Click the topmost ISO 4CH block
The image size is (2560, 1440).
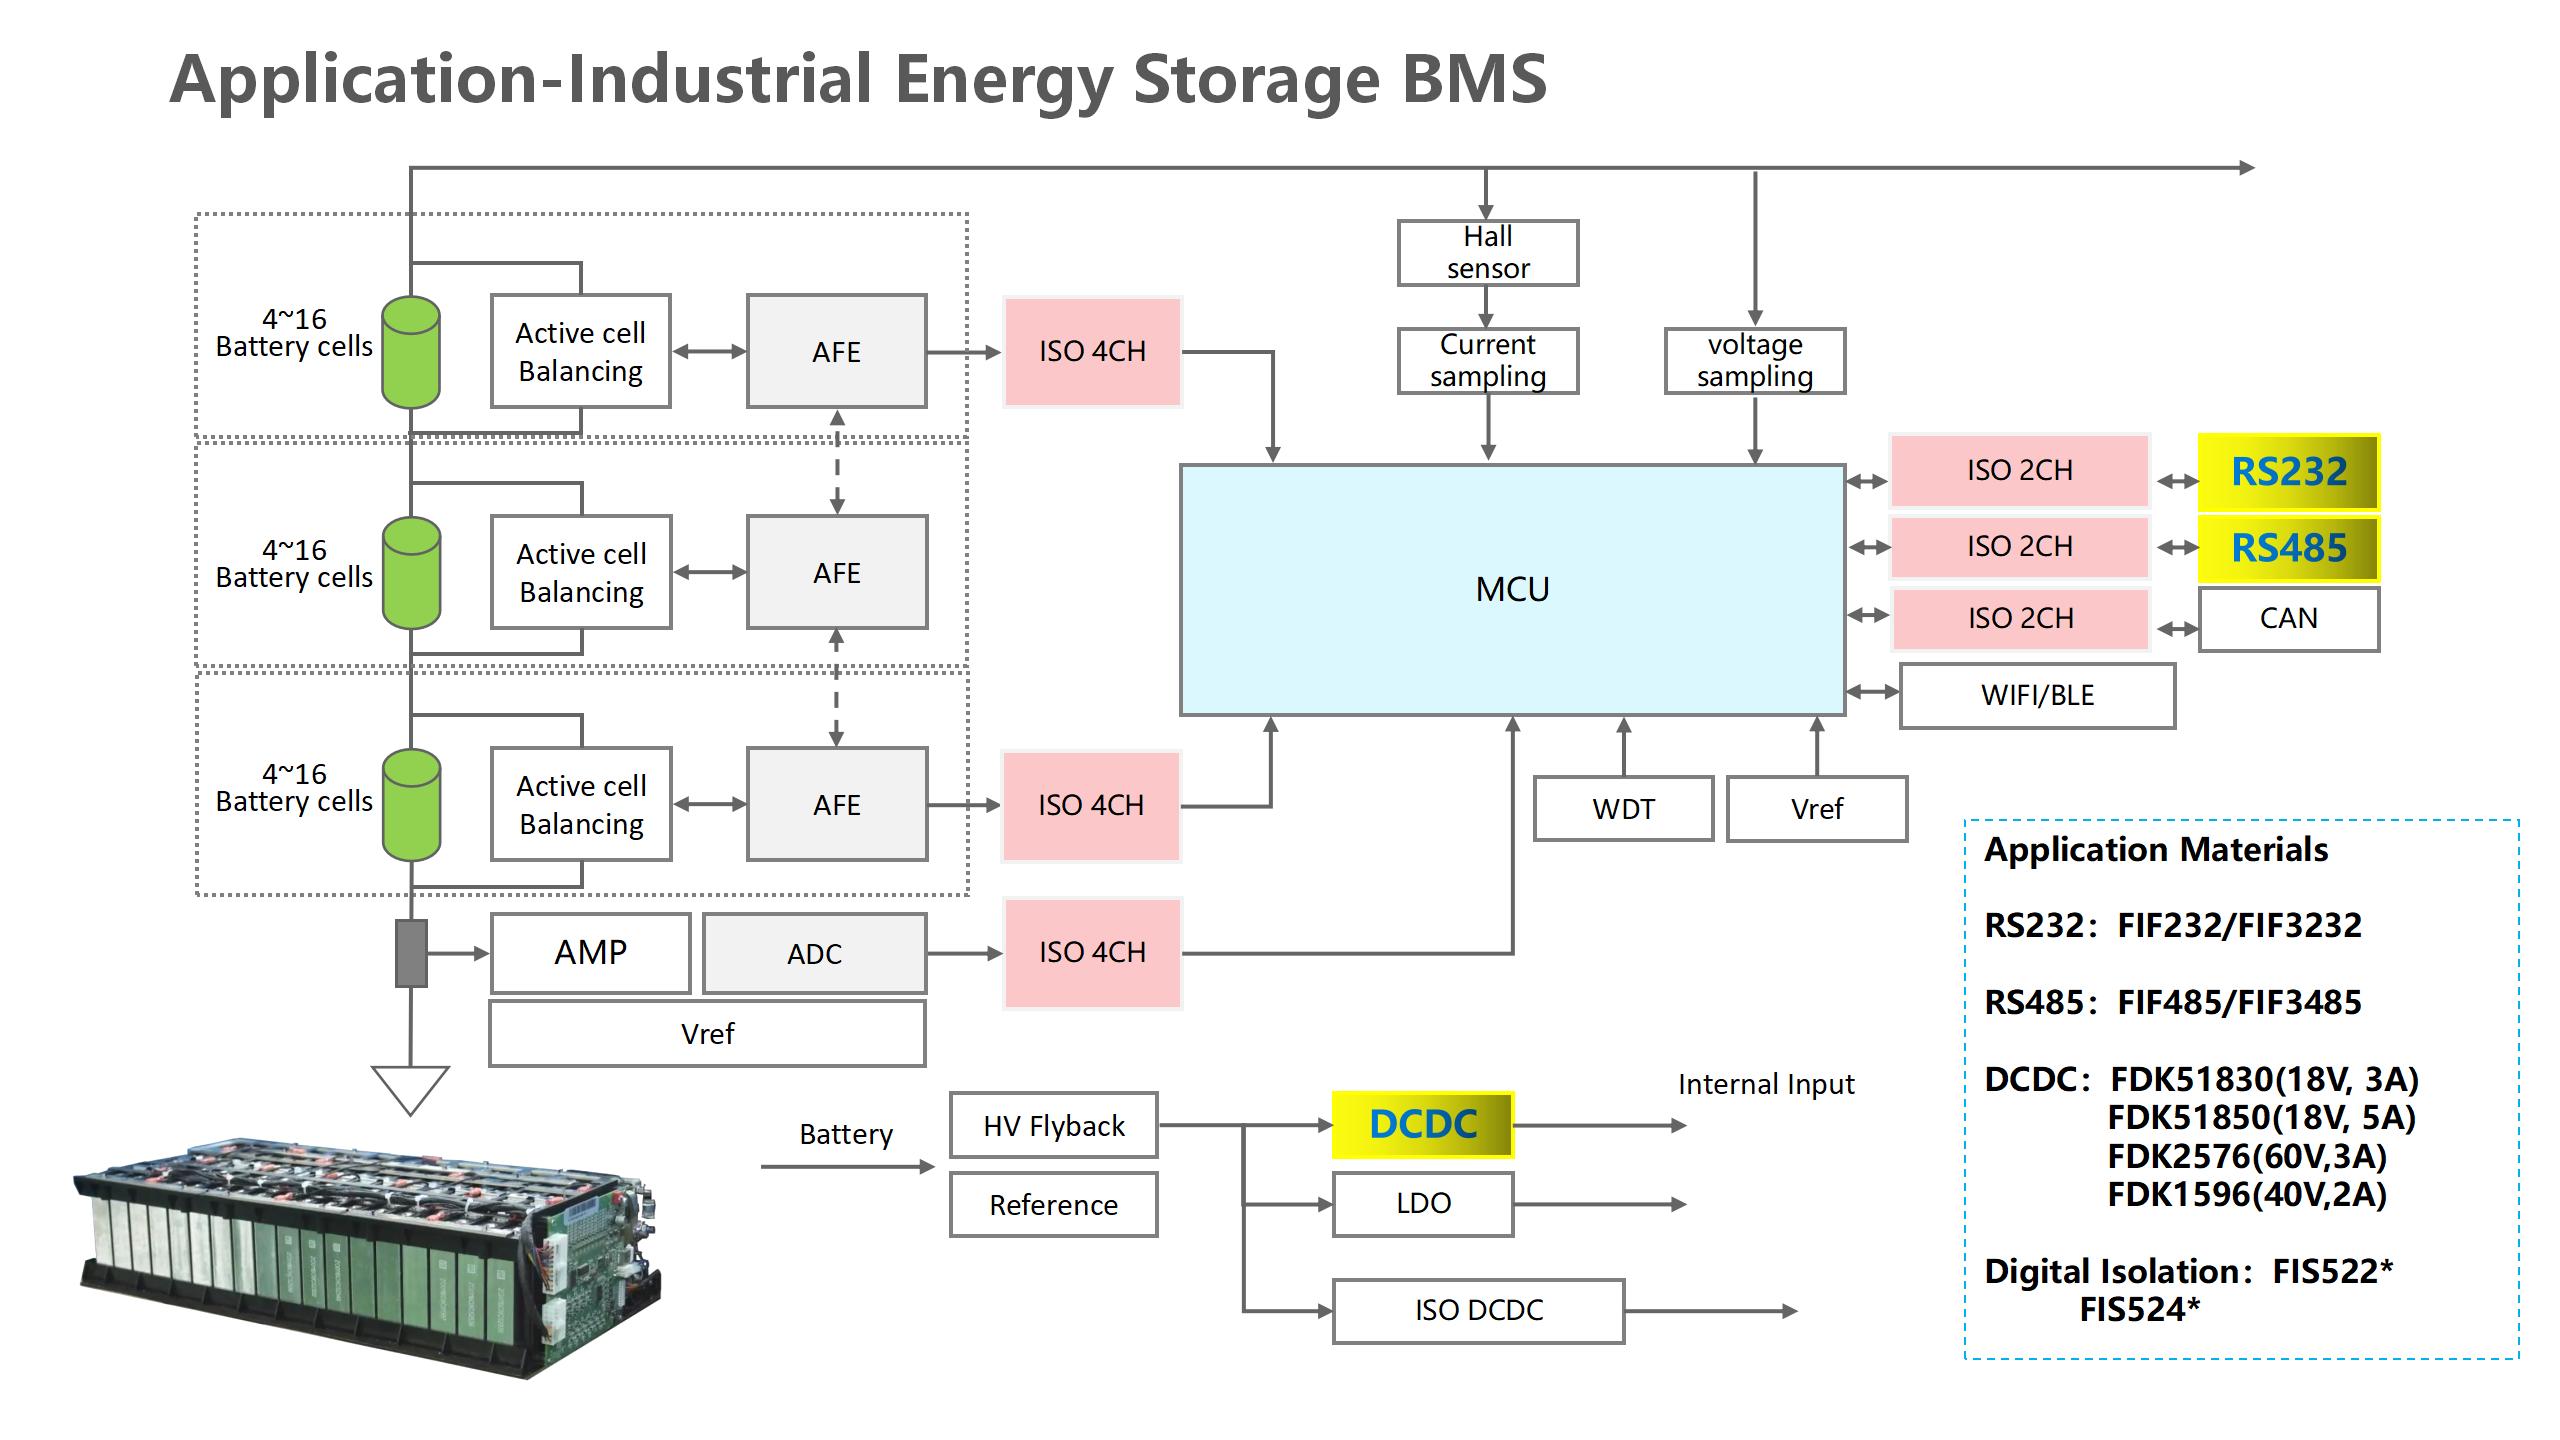click(1092, 352)
